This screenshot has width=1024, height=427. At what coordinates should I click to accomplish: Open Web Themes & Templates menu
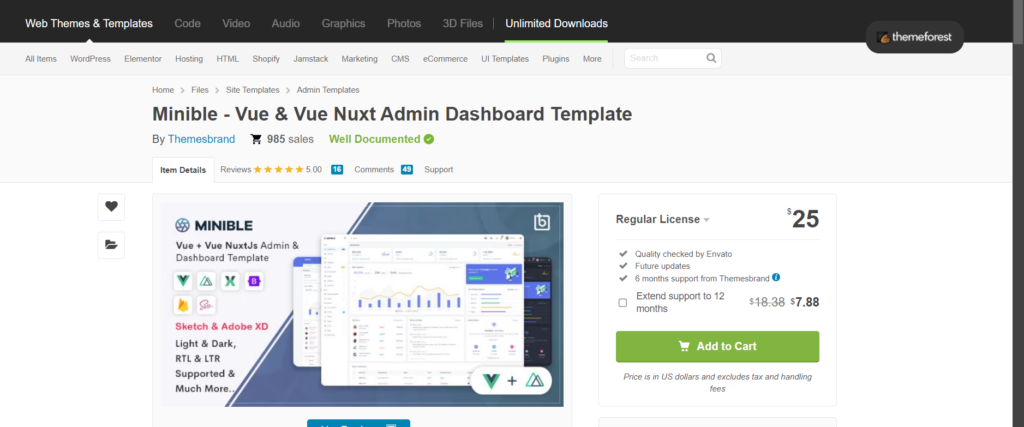click(89, 24)
